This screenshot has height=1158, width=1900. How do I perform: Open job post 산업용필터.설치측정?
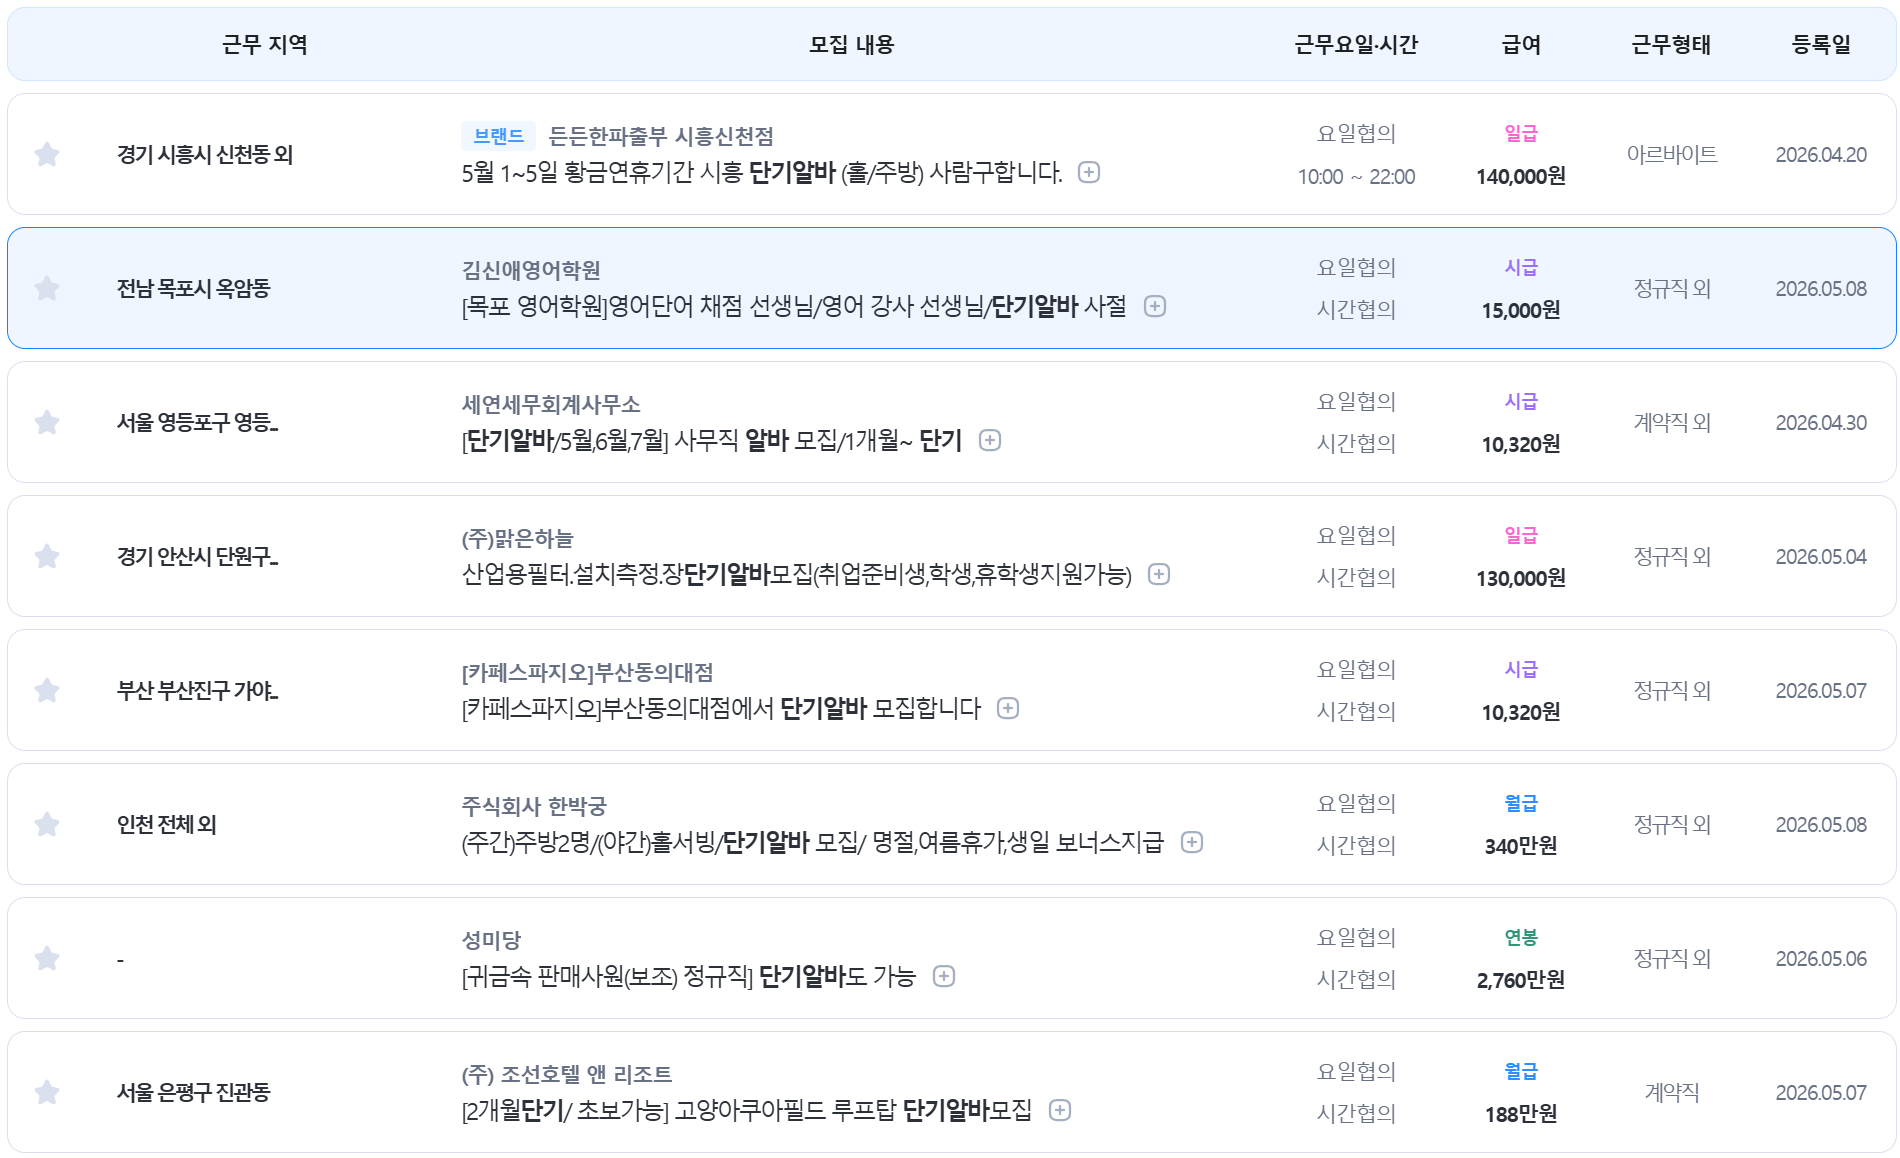[796, 574]
